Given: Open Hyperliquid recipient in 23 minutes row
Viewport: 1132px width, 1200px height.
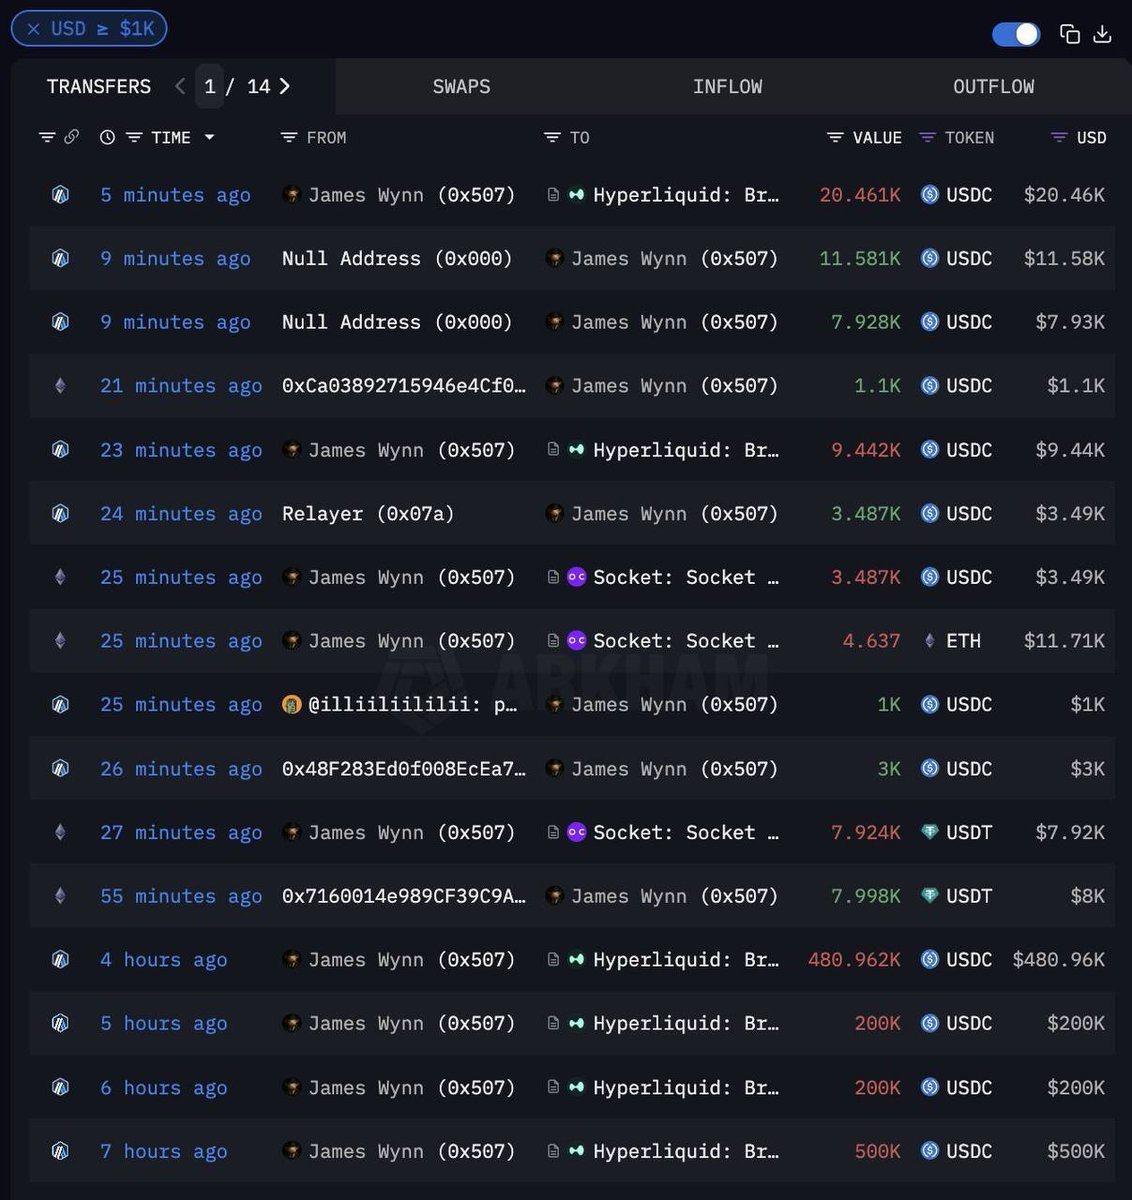Looking at the screenshot, I should pyautogui.click(x=686, y=450).
